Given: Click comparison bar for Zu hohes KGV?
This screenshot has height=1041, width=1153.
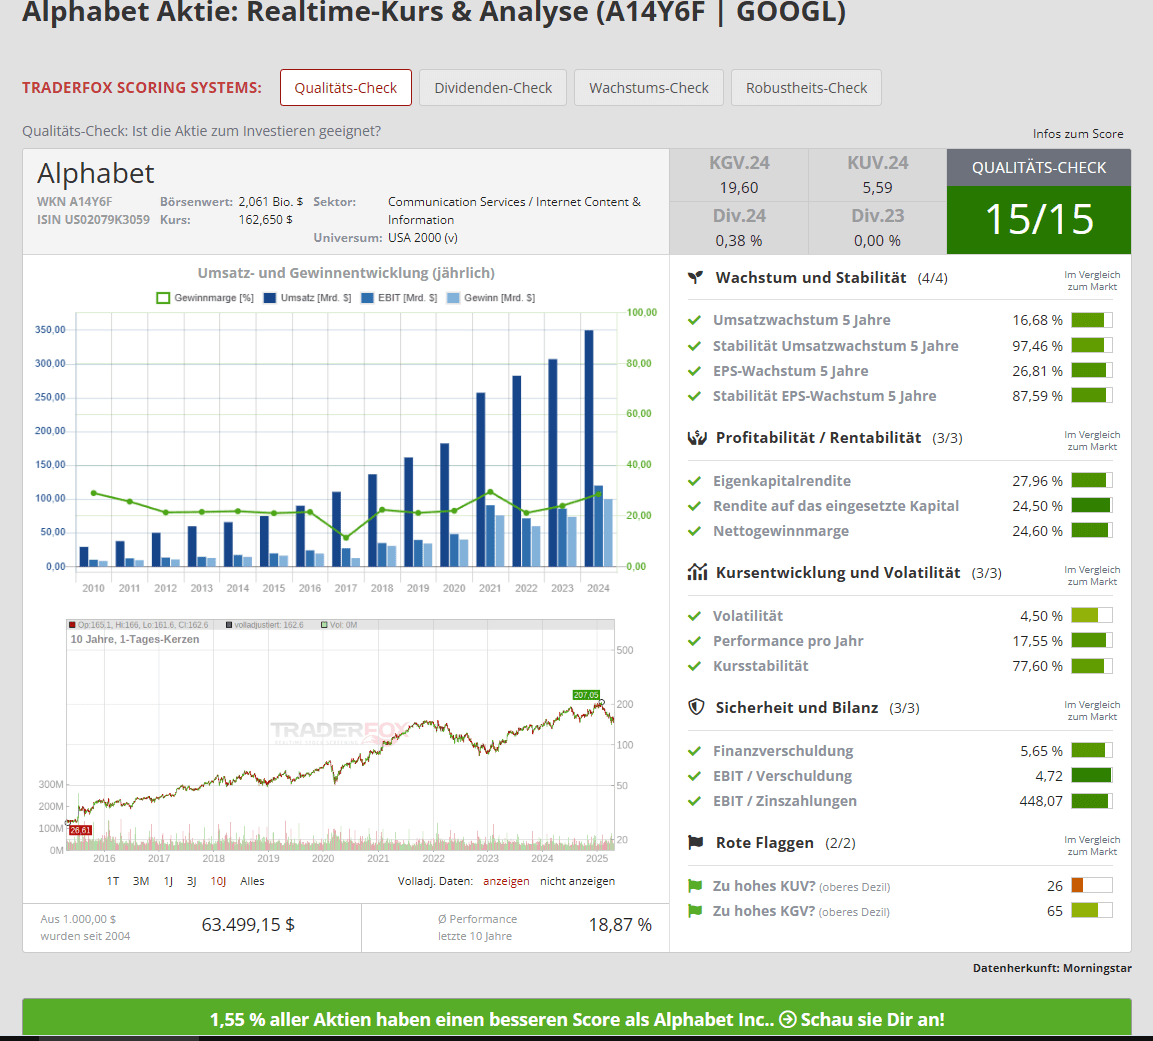Looking at the screenshot, I should pyautogui.click(x=1092, y=910).
